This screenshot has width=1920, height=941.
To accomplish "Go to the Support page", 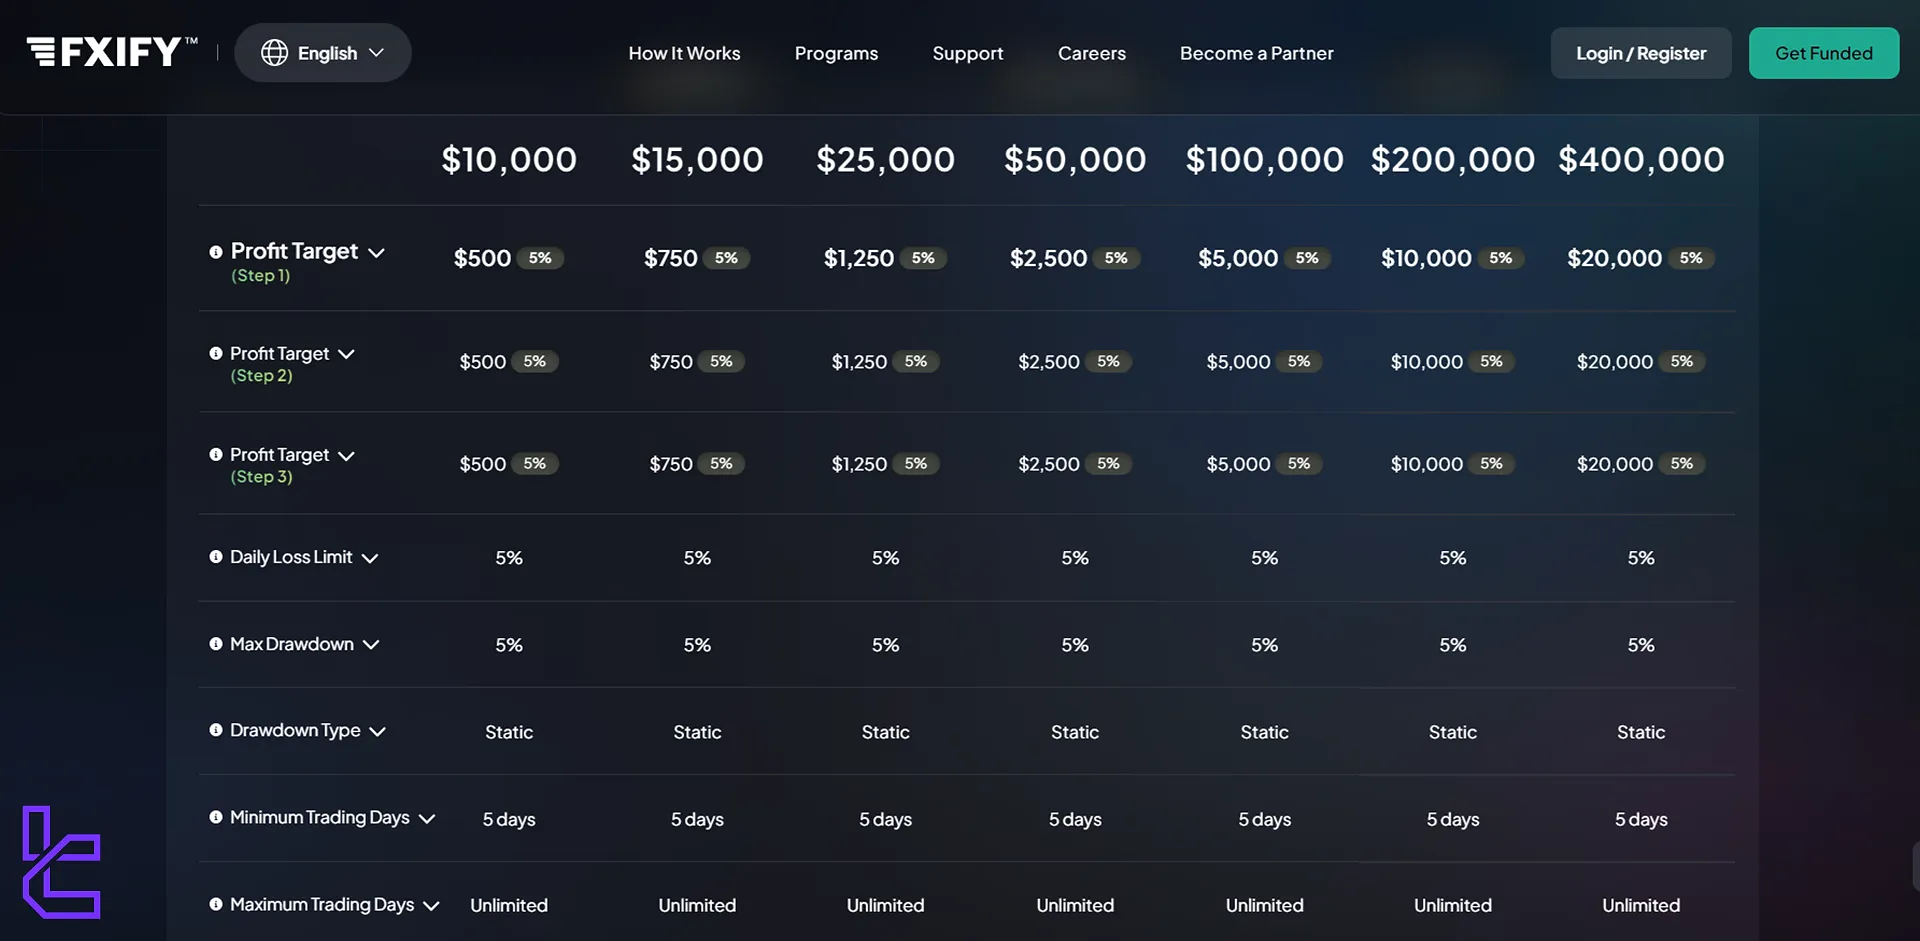I will (967, 53).
